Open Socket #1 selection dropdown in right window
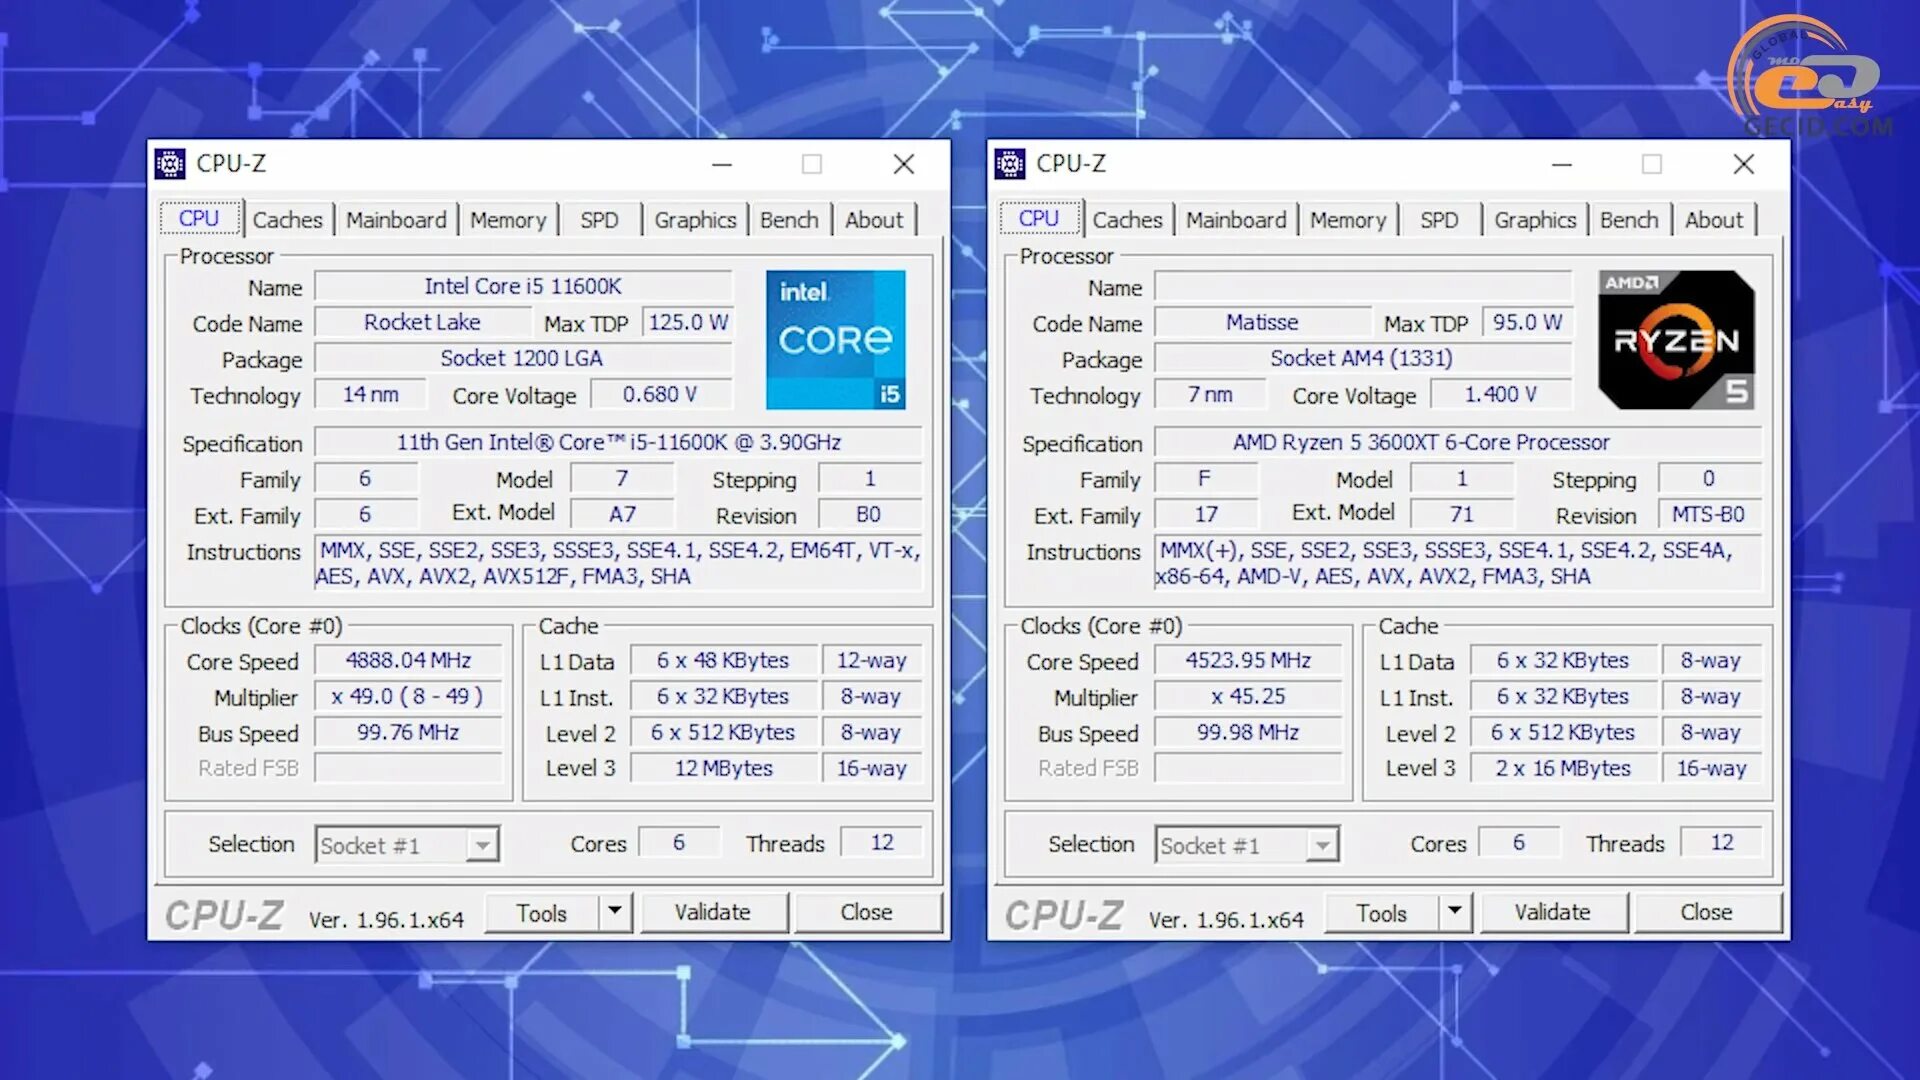 coord(1323,845)
